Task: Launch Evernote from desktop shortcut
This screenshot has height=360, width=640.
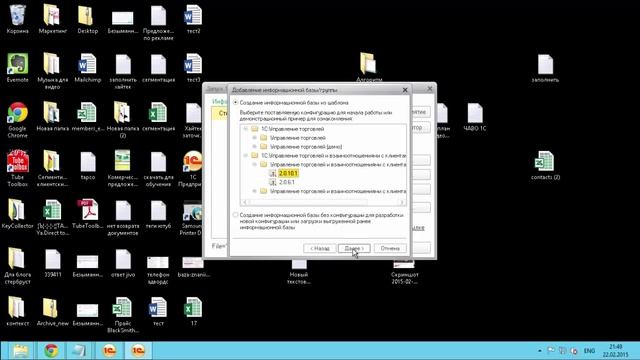Action: pos(18,67)
